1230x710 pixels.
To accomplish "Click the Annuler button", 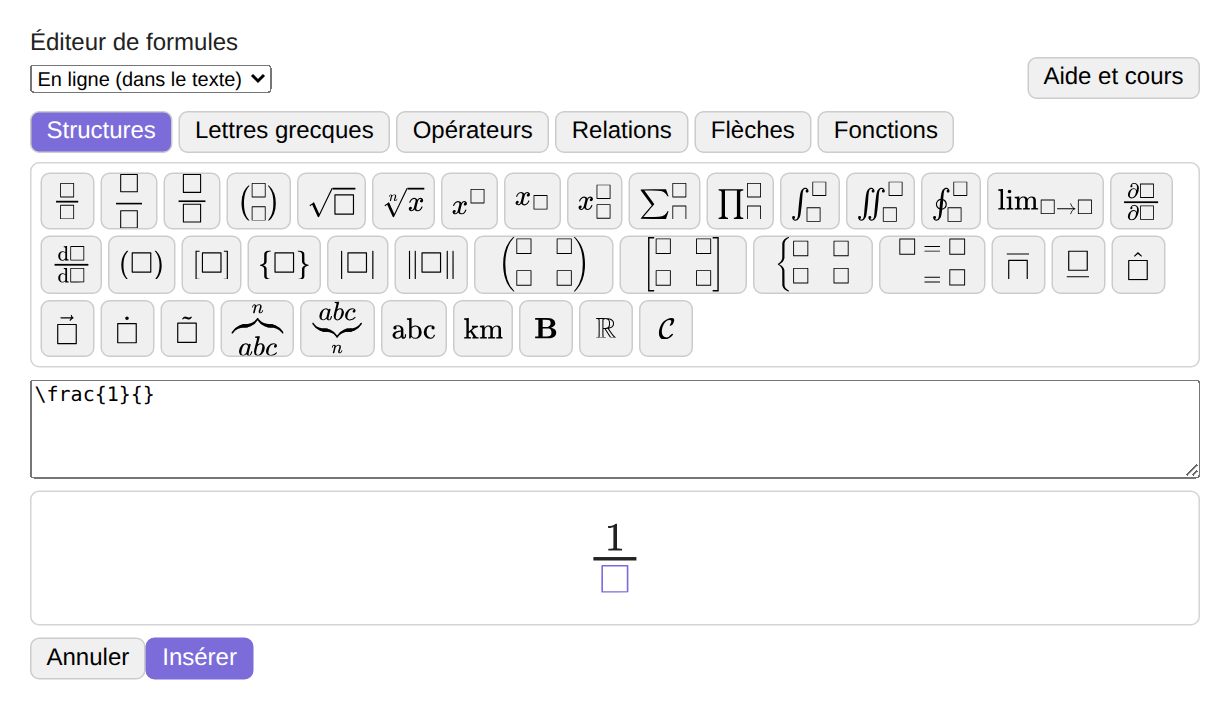I will (88, 658).
